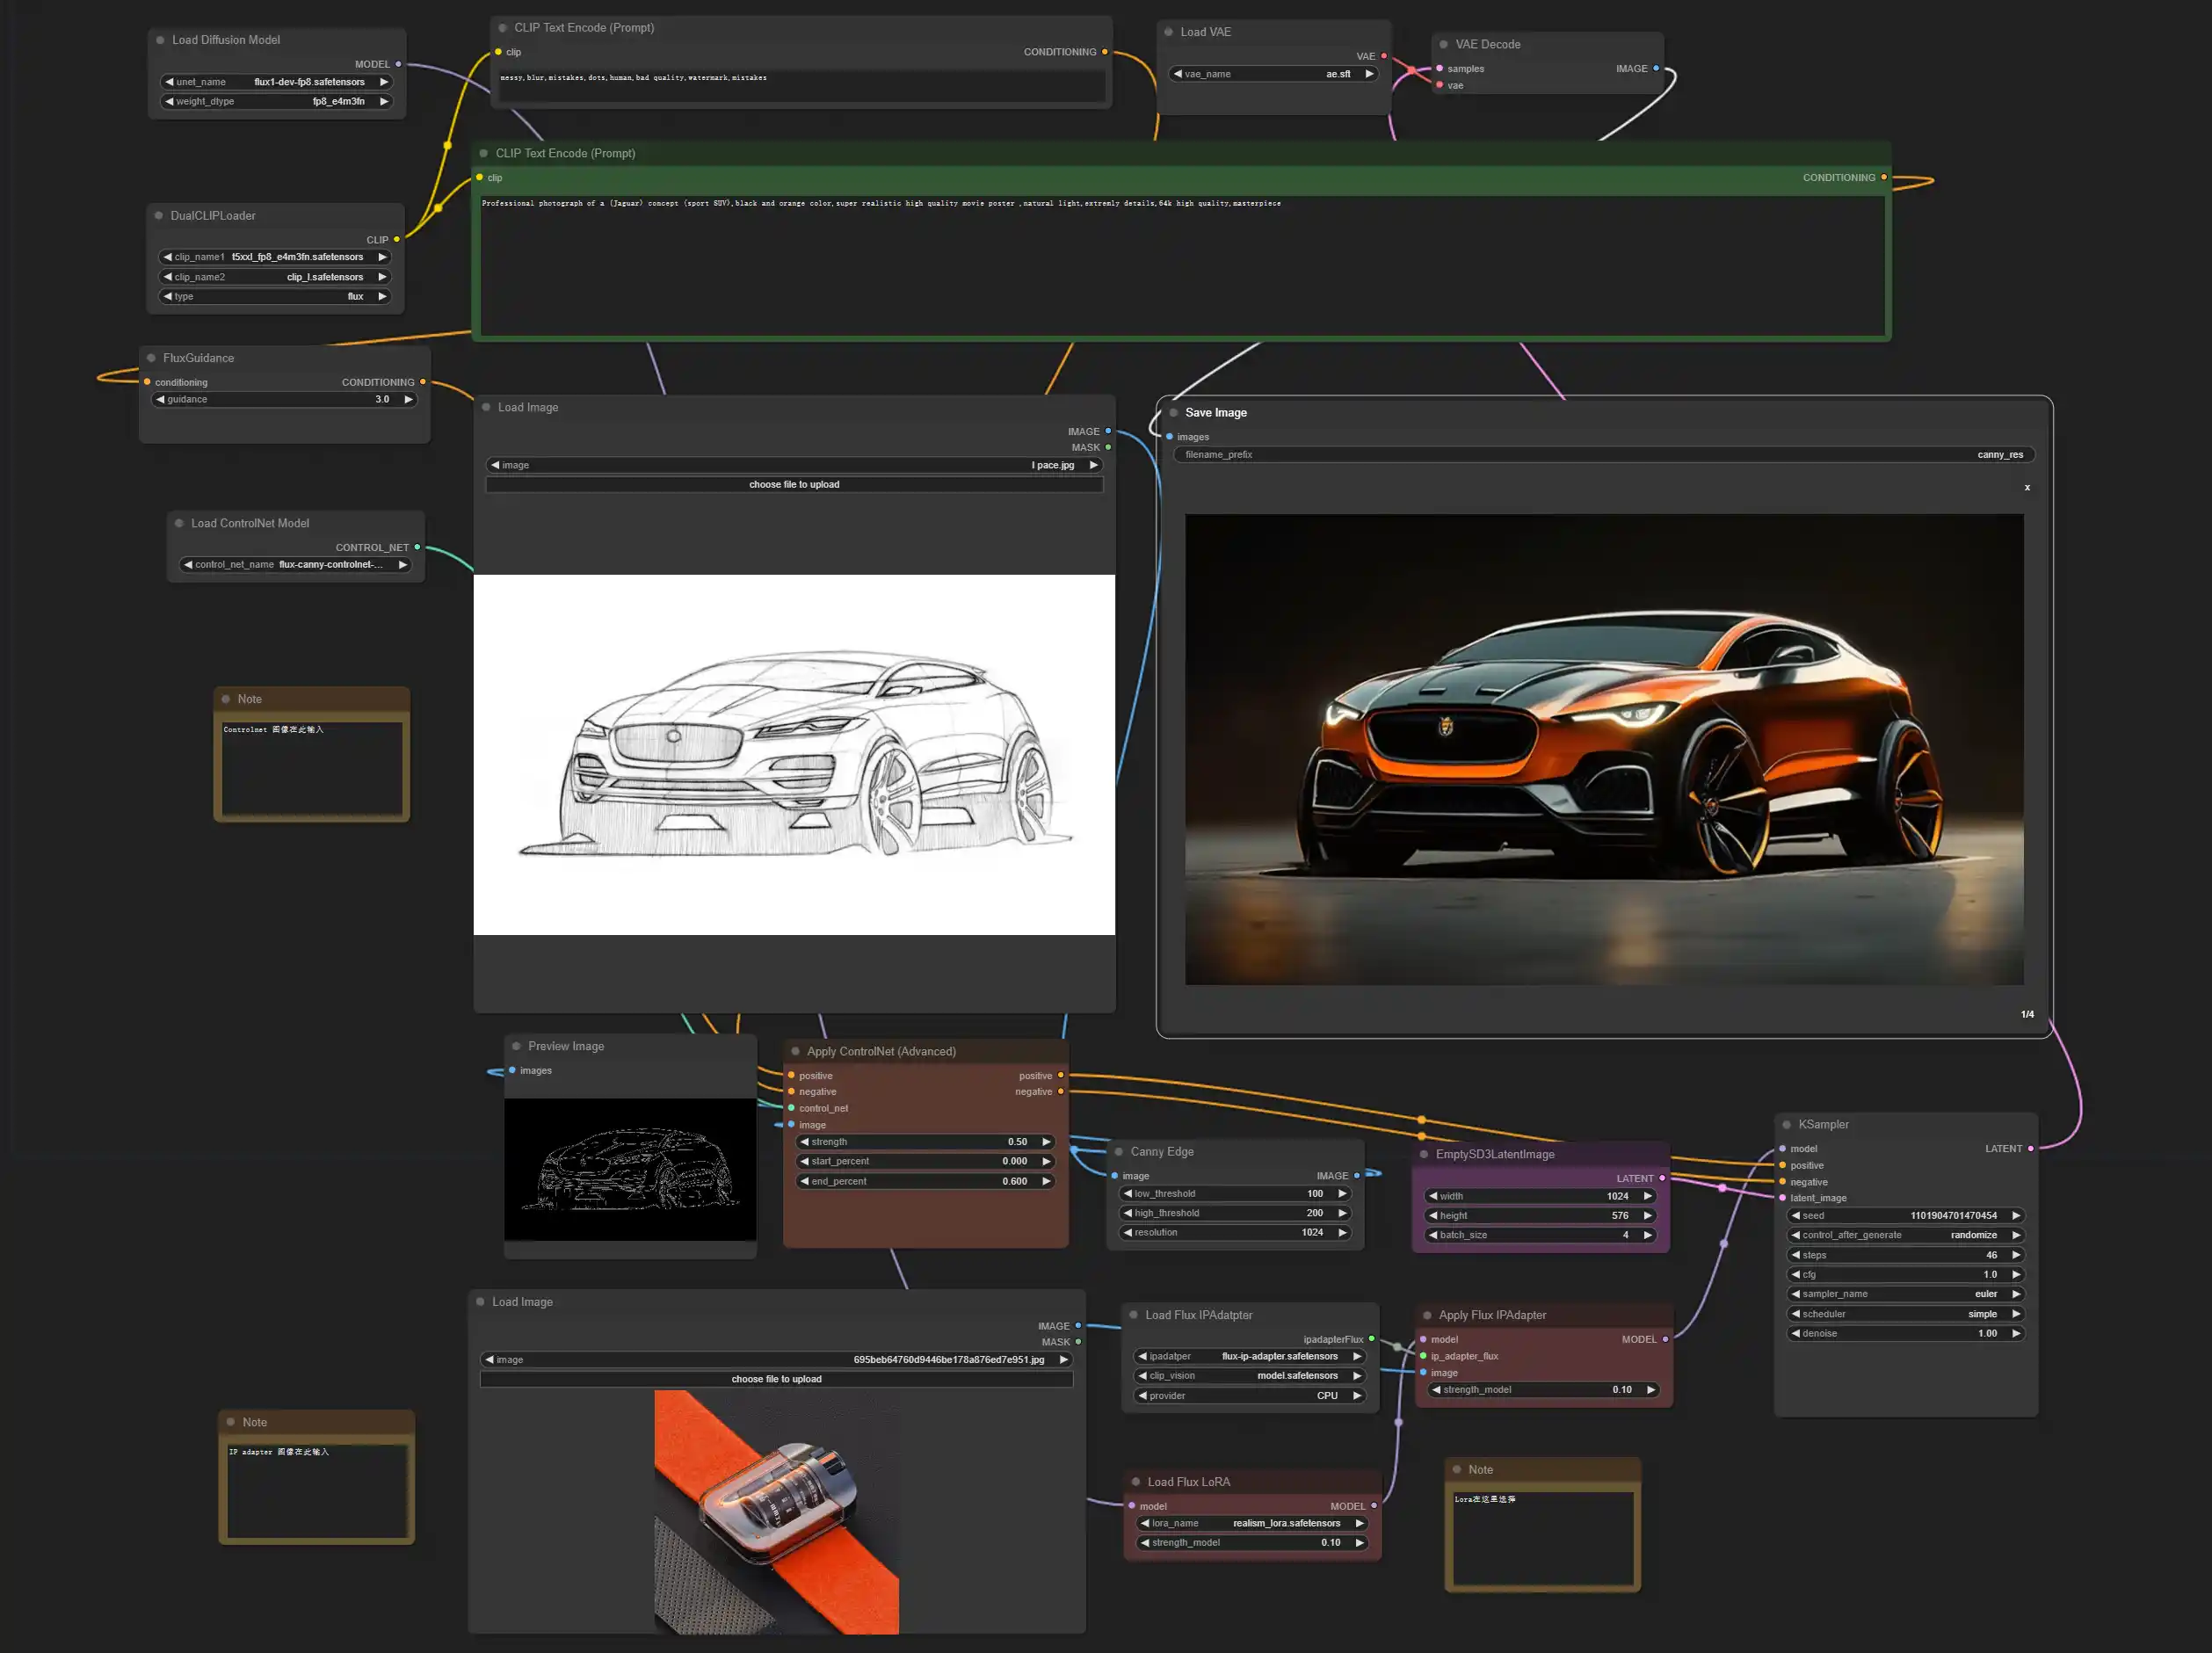Collapse the DualCLIPLoader node via its title dot
The width and height of the screenshot is (2212, 1653).
tap(159, 215)
